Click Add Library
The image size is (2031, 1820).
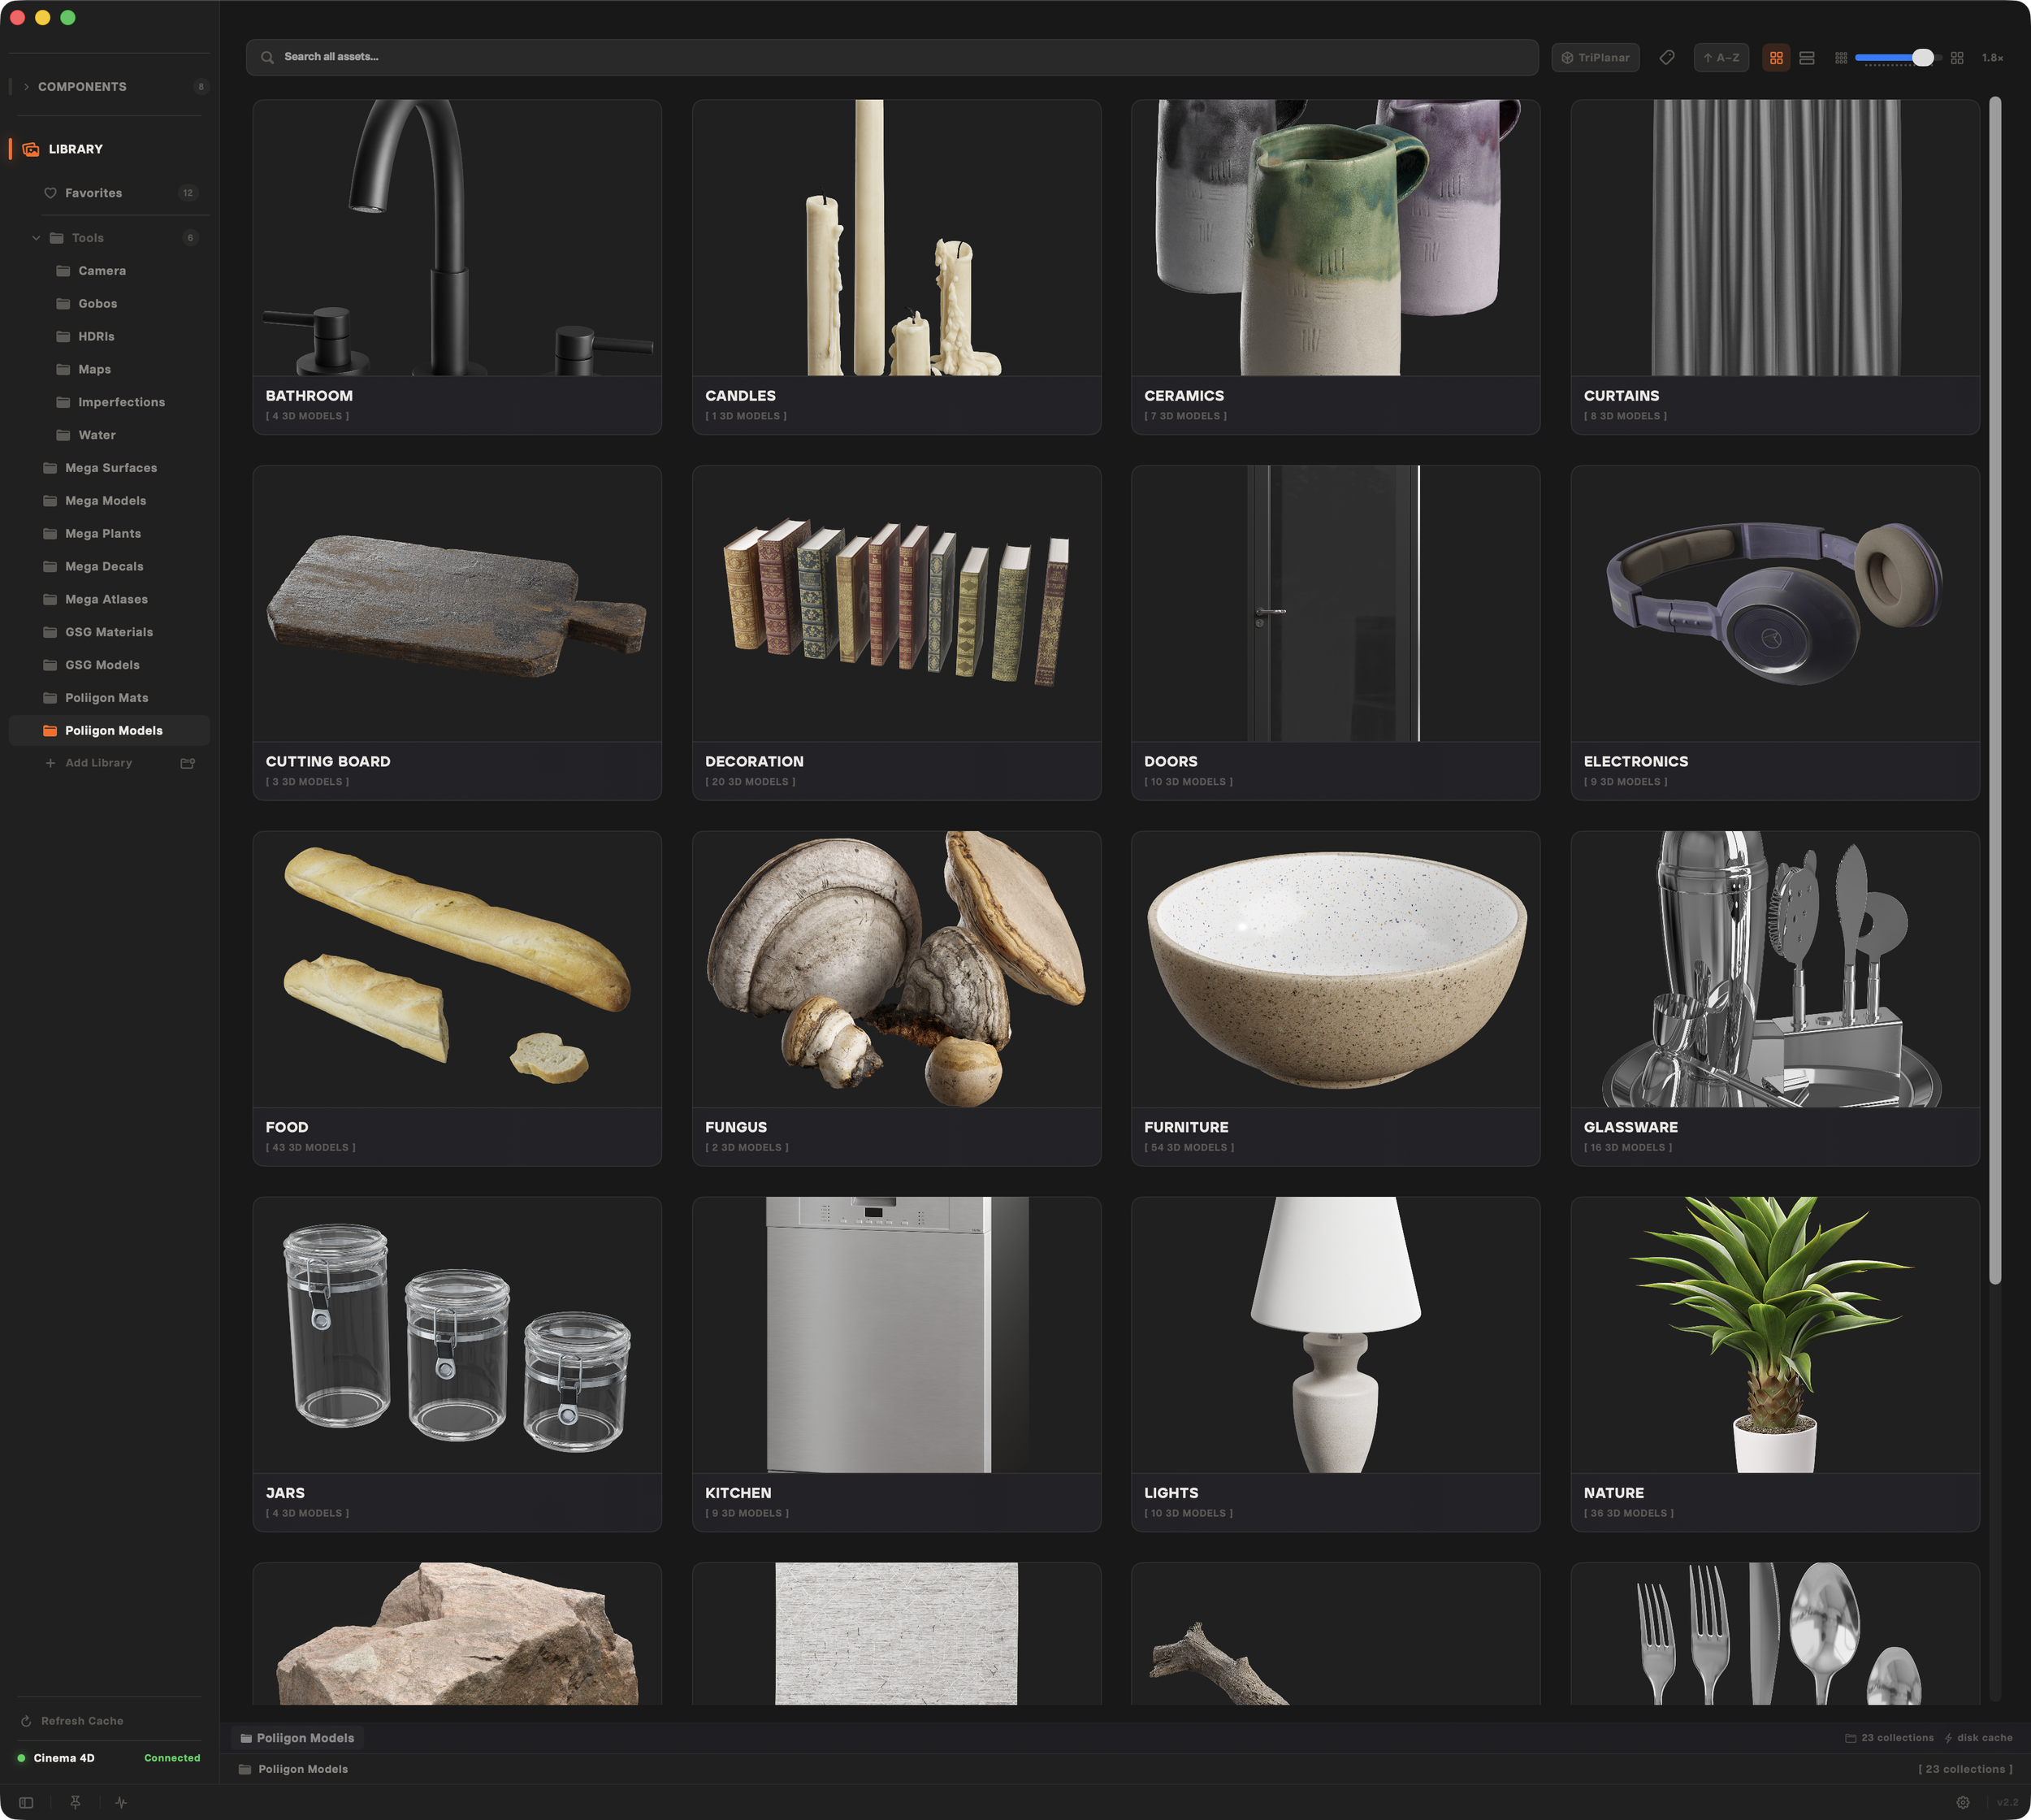coord(98,763)
